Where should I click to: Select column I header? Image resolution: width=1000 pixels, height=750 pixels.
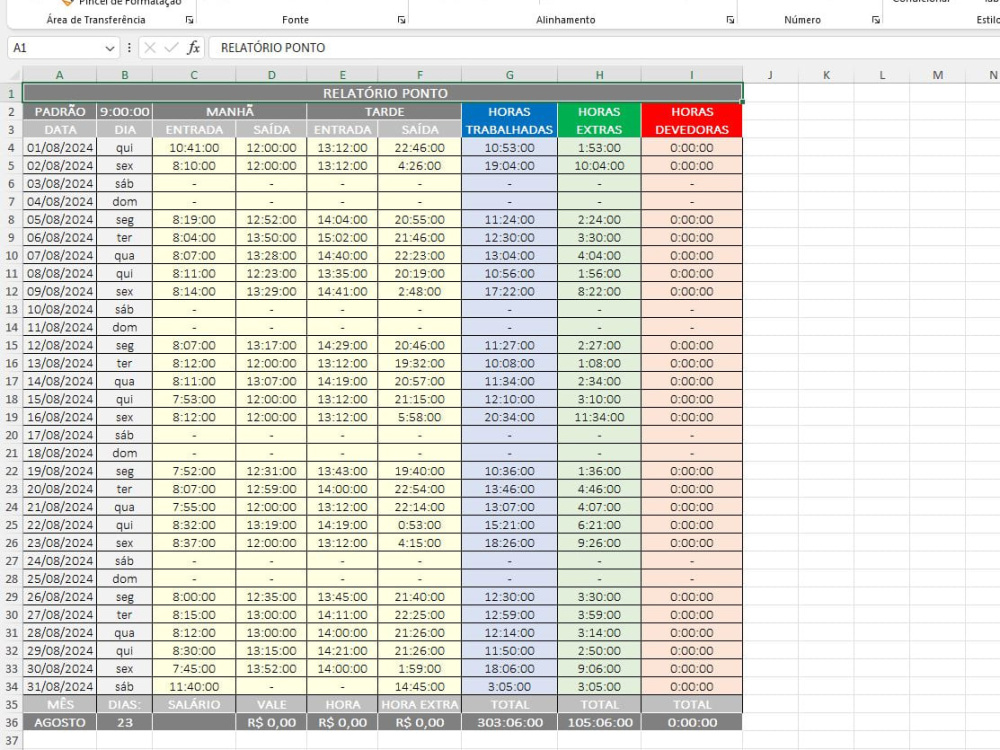pyautogui.click(x=691, y=75)
